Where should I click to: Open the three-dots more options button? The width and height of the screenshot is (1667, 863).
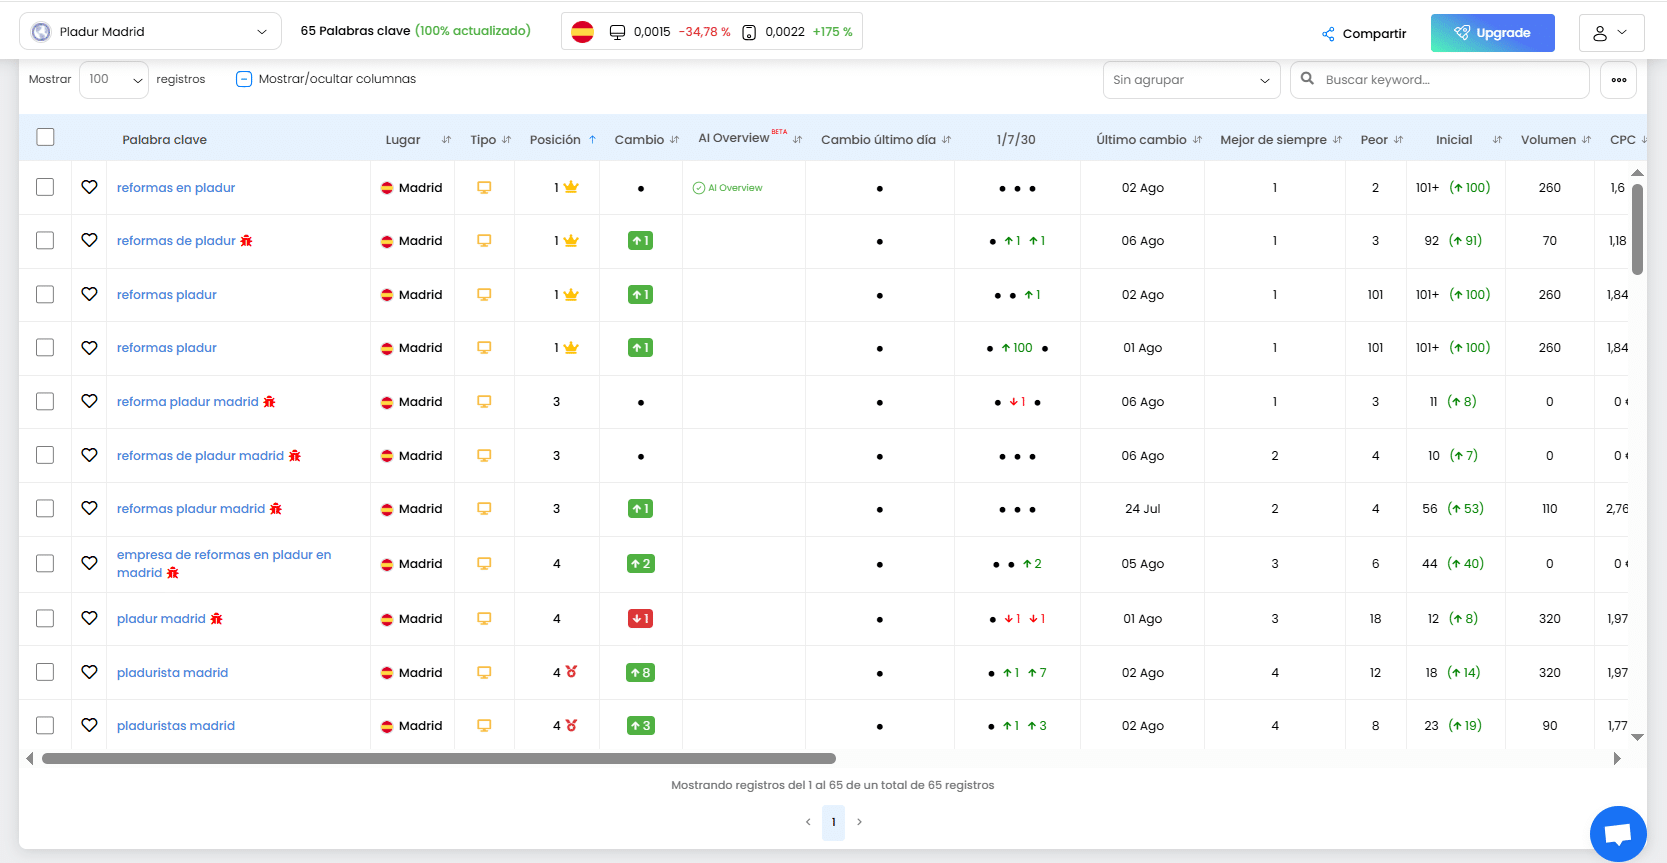(1618, 80)
